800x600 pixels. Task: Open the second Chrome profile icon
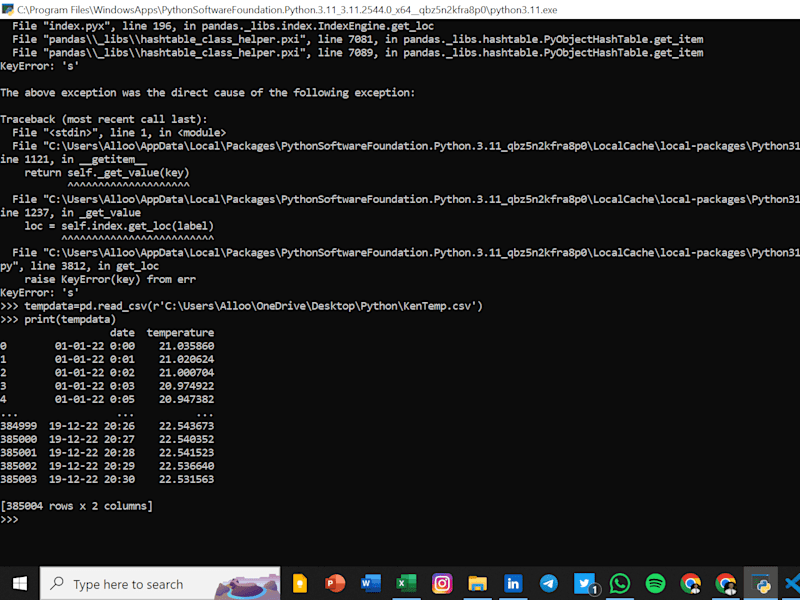726,584
